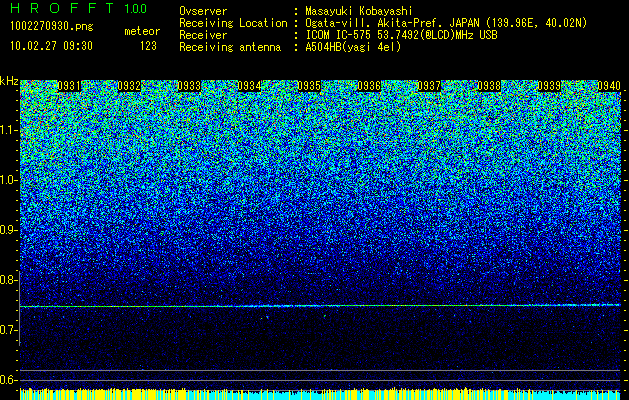
Task: Click the Receiving Location label
Action: click(x=233, y=23)
